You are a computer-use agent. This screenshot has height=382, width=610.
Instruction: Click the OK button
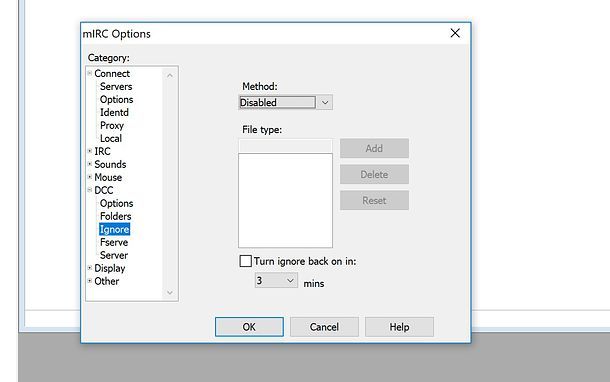pyautogui.click(x=249, y=327)
